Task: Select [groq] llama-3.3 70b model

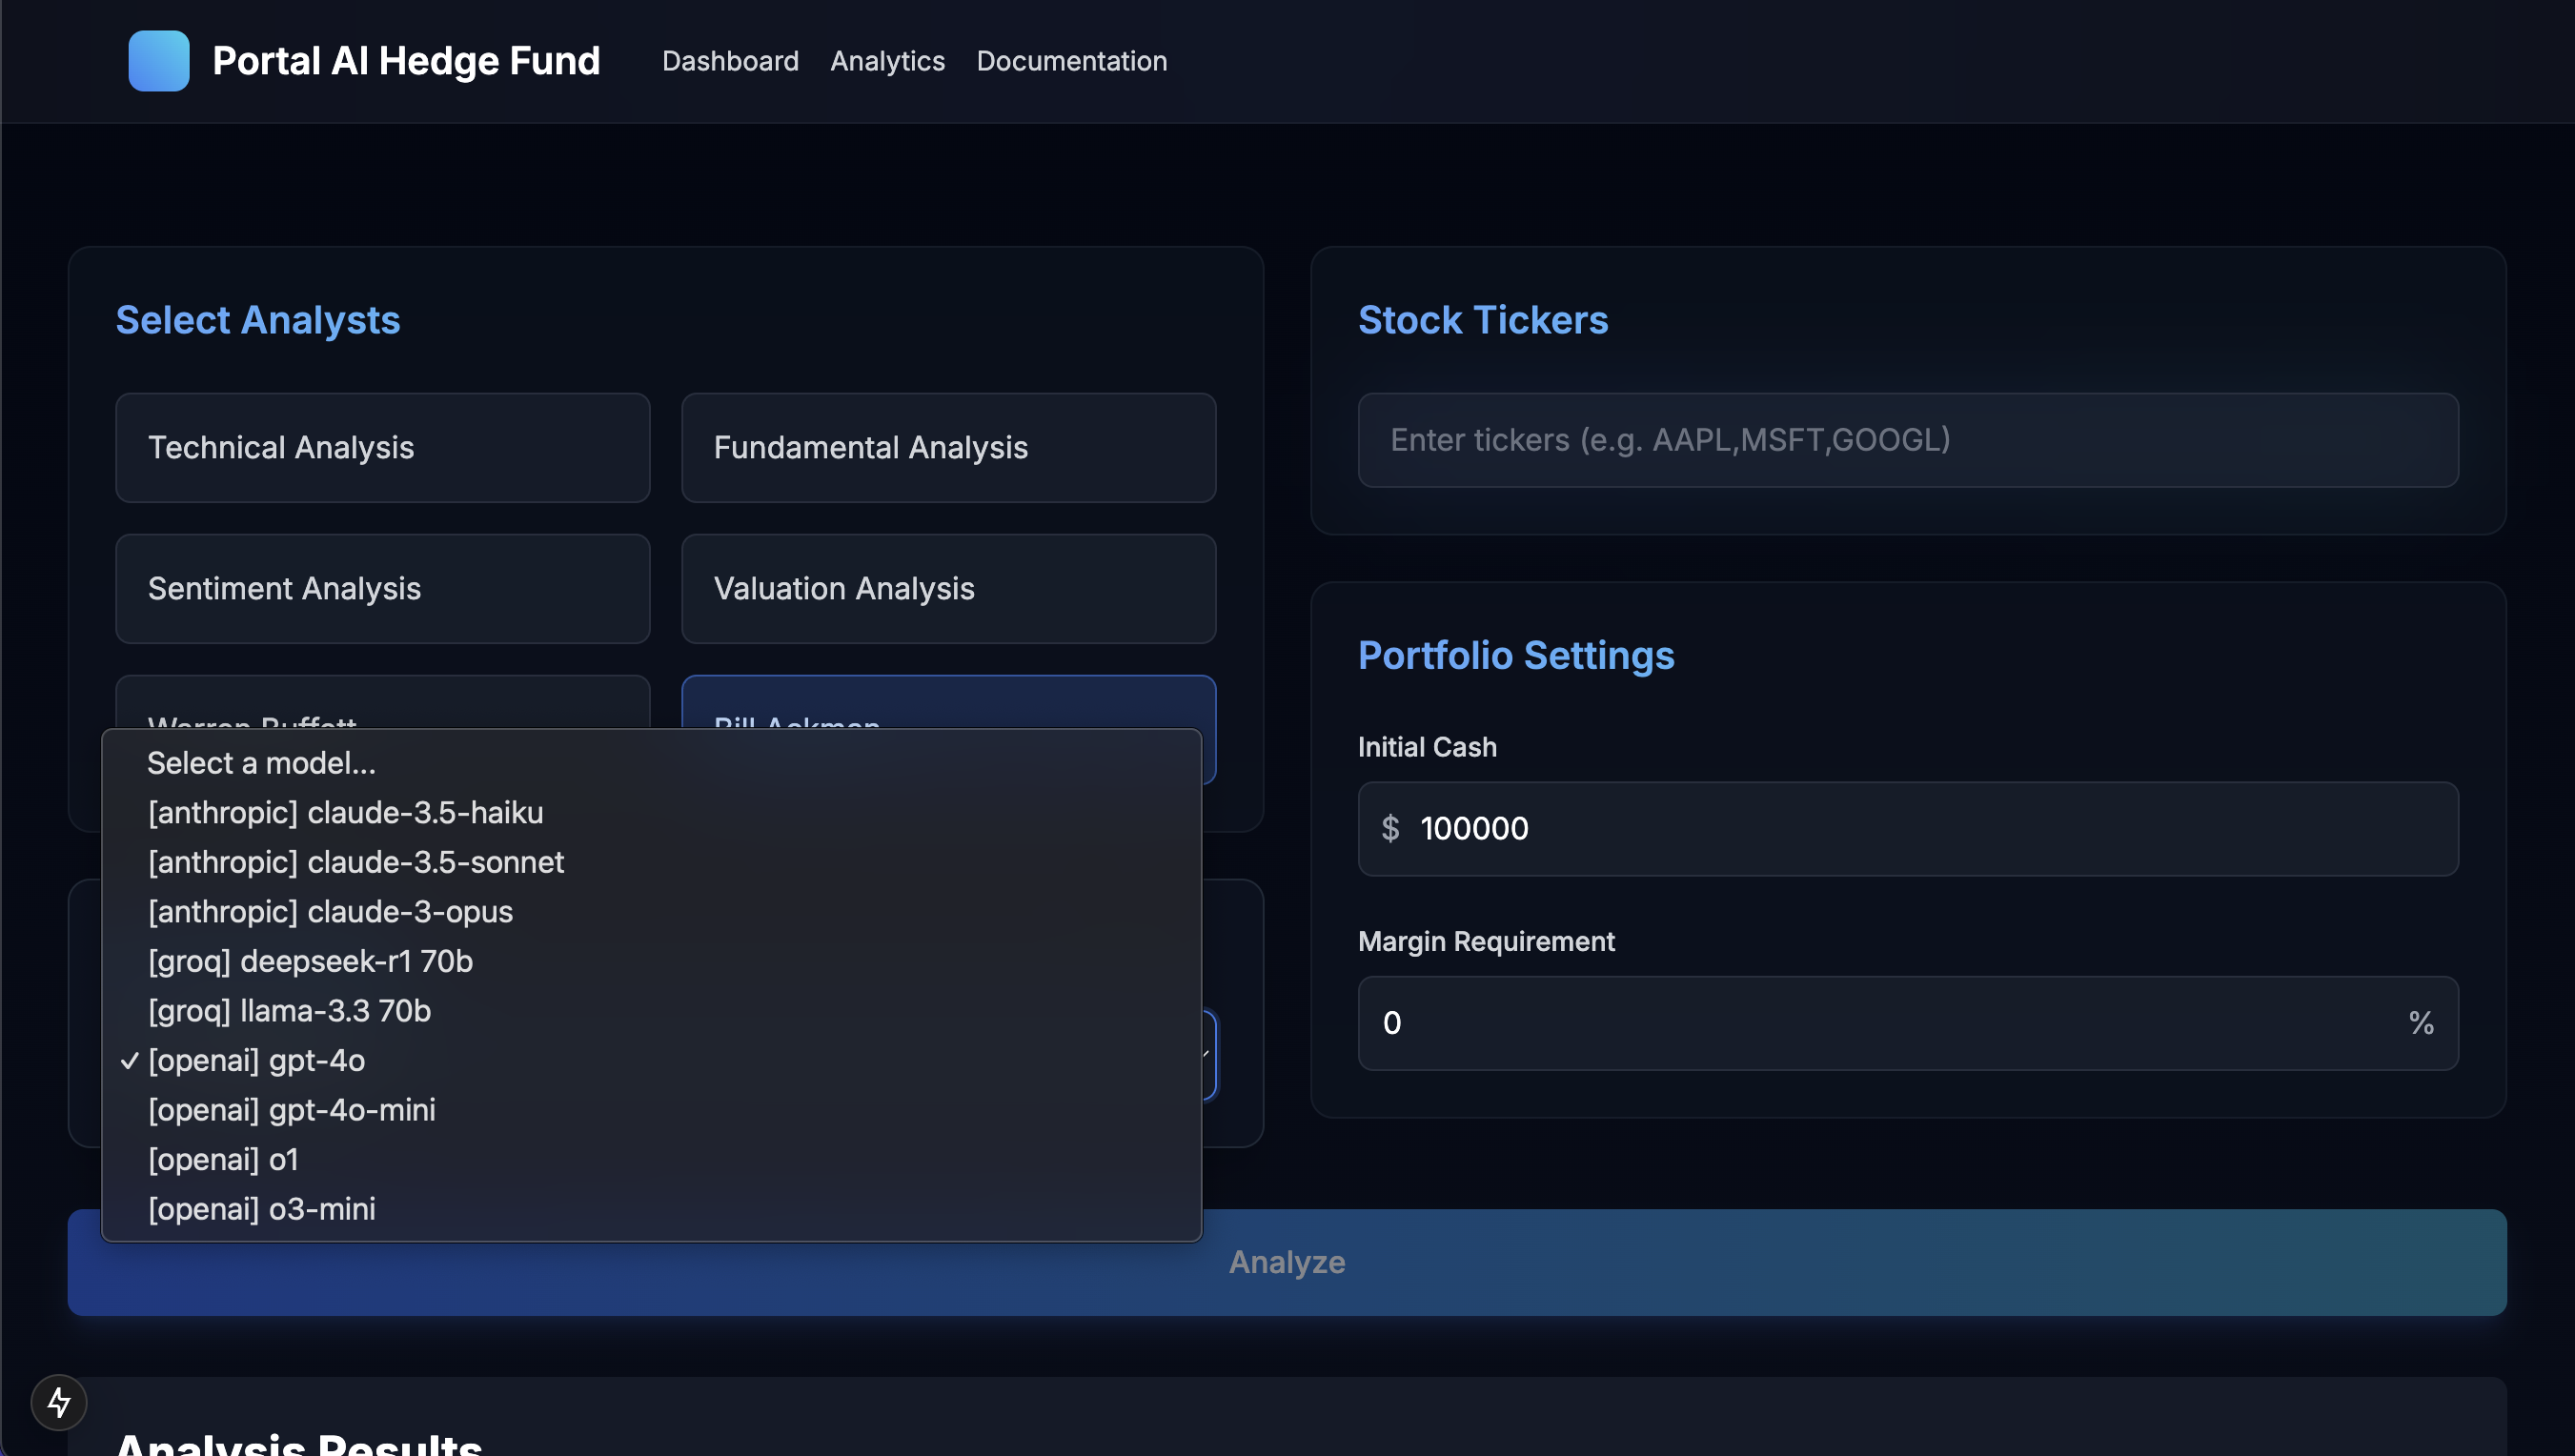Action: [x=651, y=1011]
